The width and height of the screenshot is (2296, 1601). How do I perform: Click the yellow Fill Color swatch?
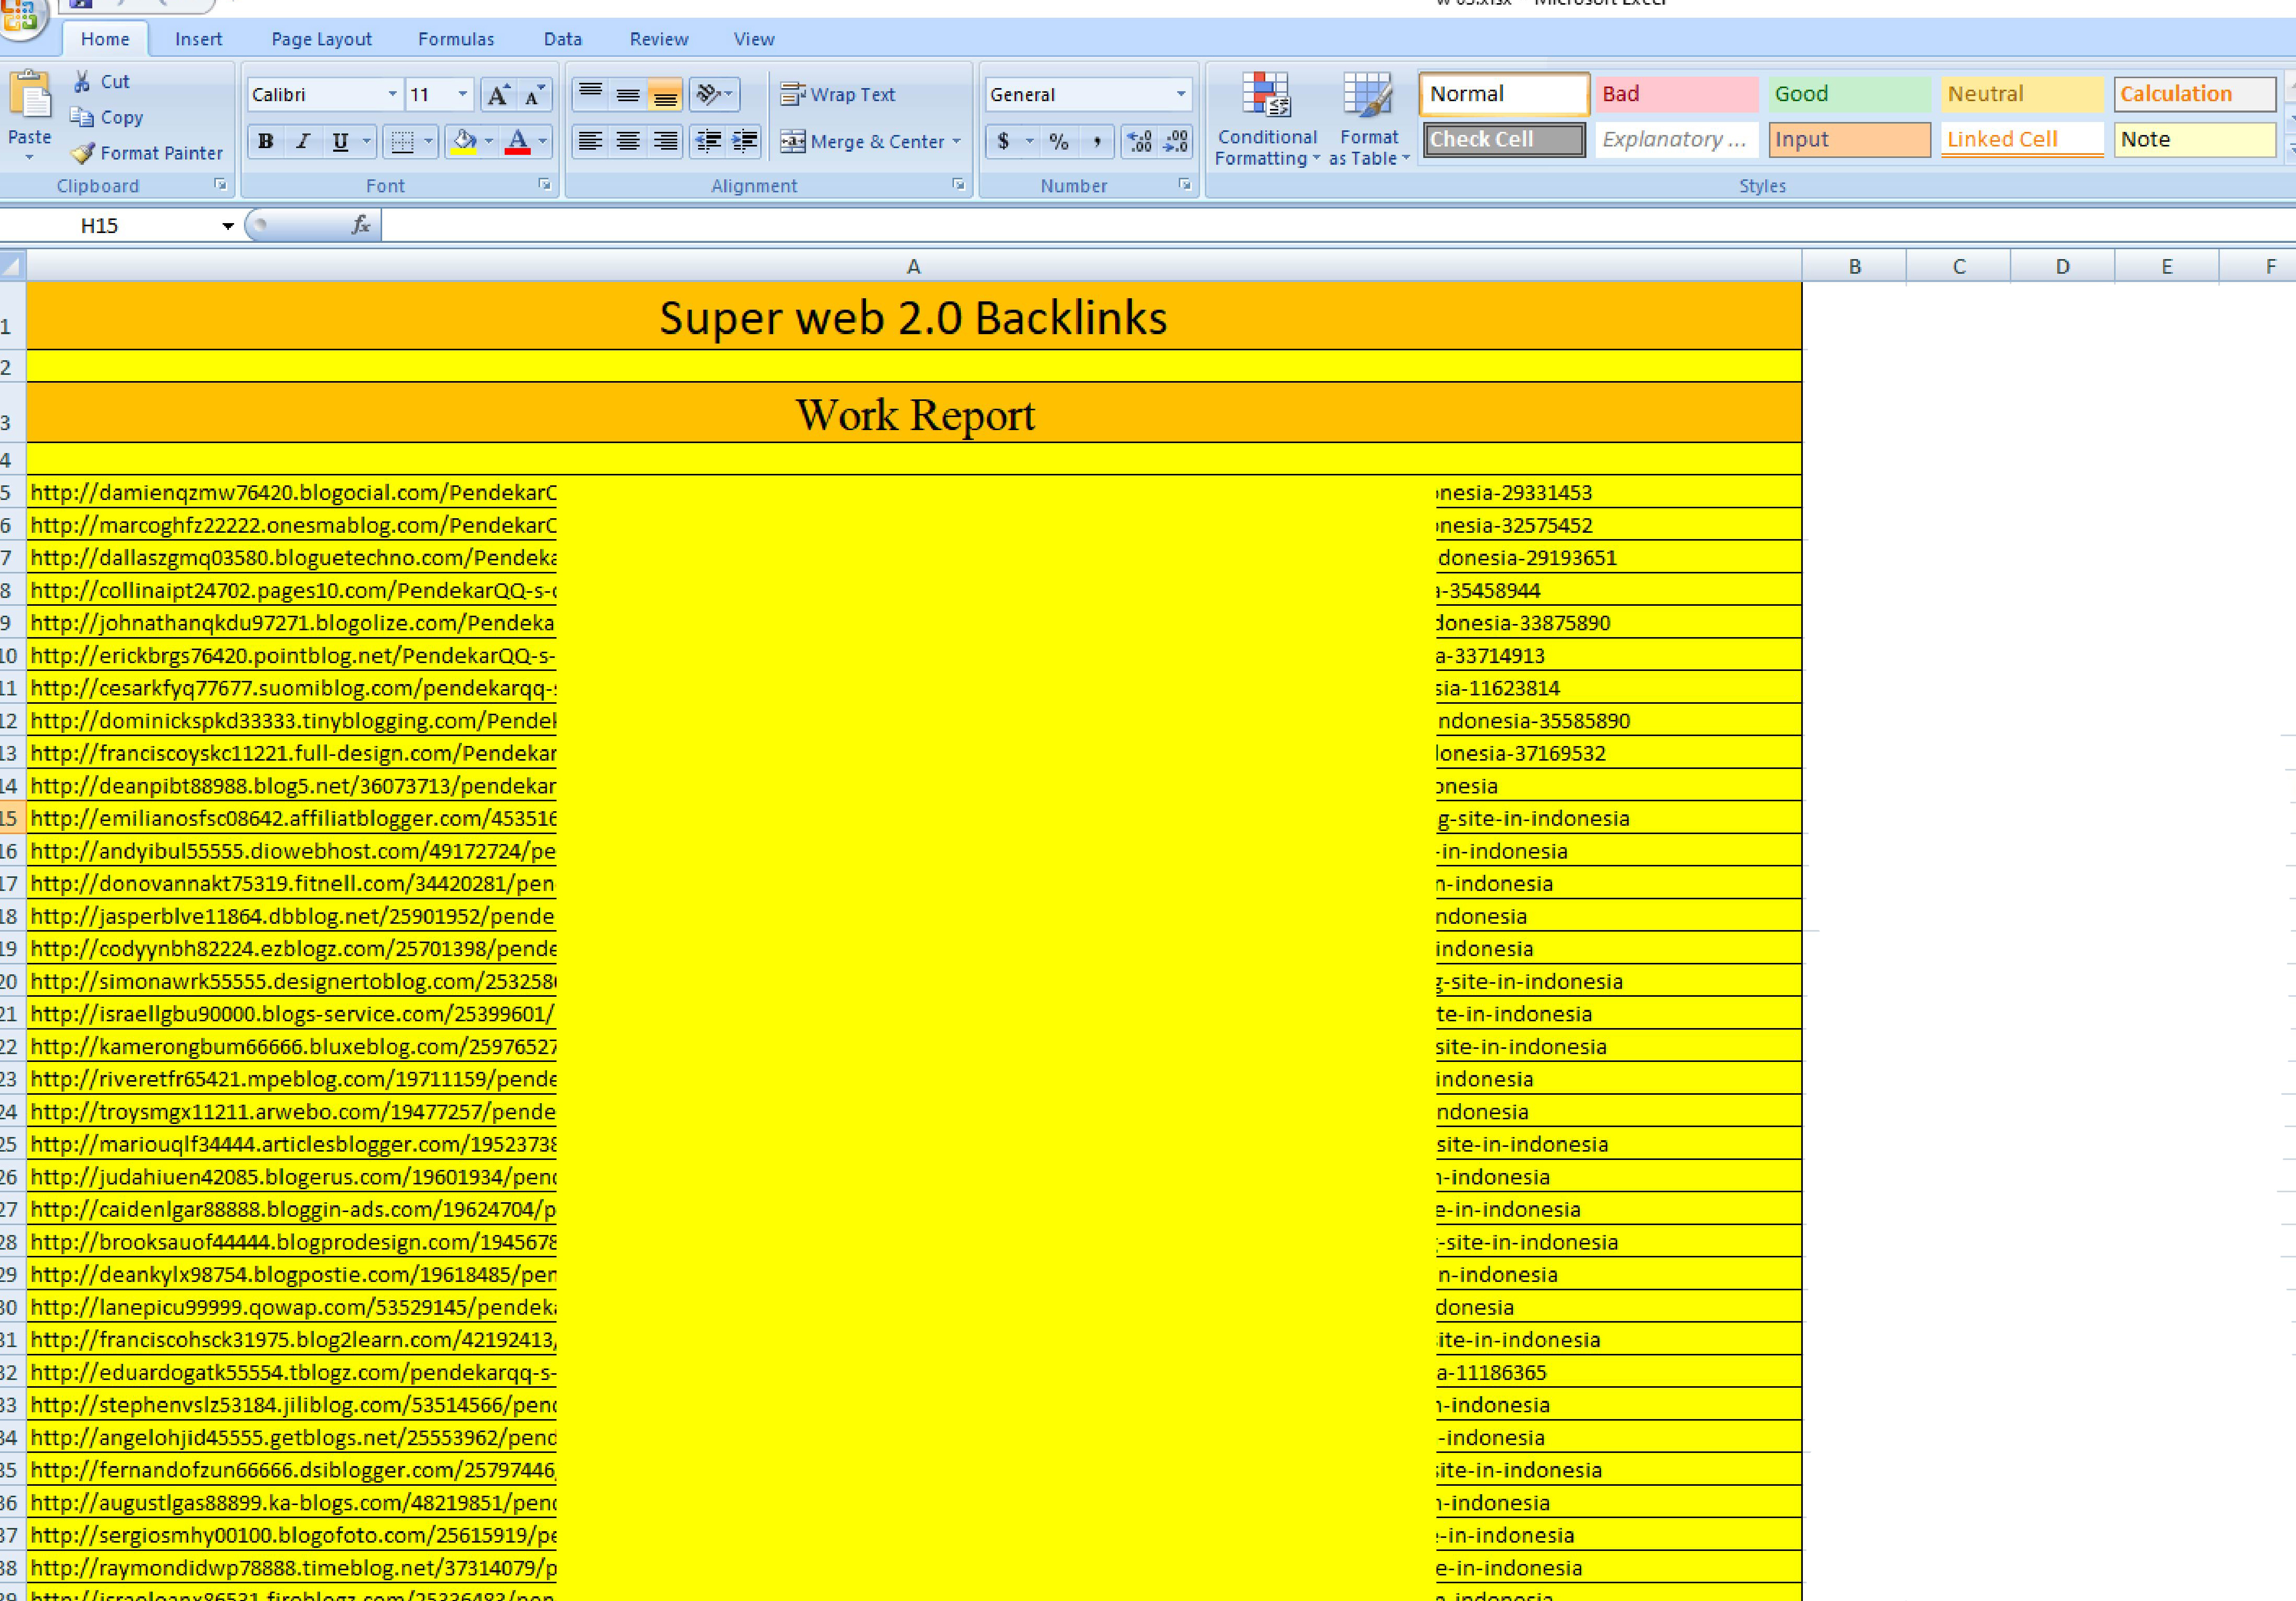pyautogui.click(x=463, y=141)
